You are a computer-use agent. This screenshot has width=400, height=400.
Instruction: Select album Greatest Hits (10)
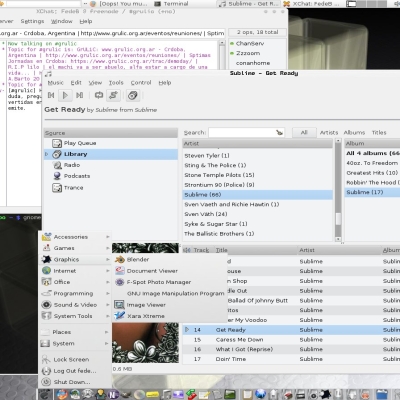(x=372, y=173)
